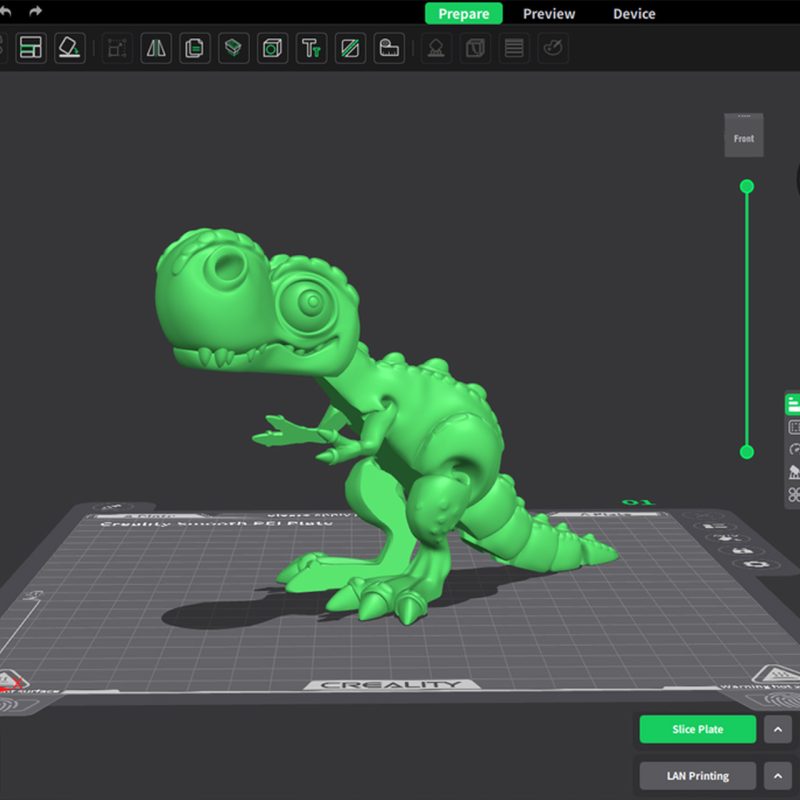
Task: Click the Slice Plate button
Action: coord(697,729)
